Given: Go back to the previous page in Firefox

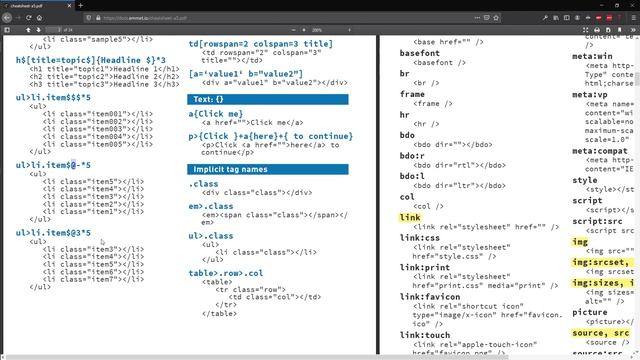Looking at the screenshot, I should point(7,18).
